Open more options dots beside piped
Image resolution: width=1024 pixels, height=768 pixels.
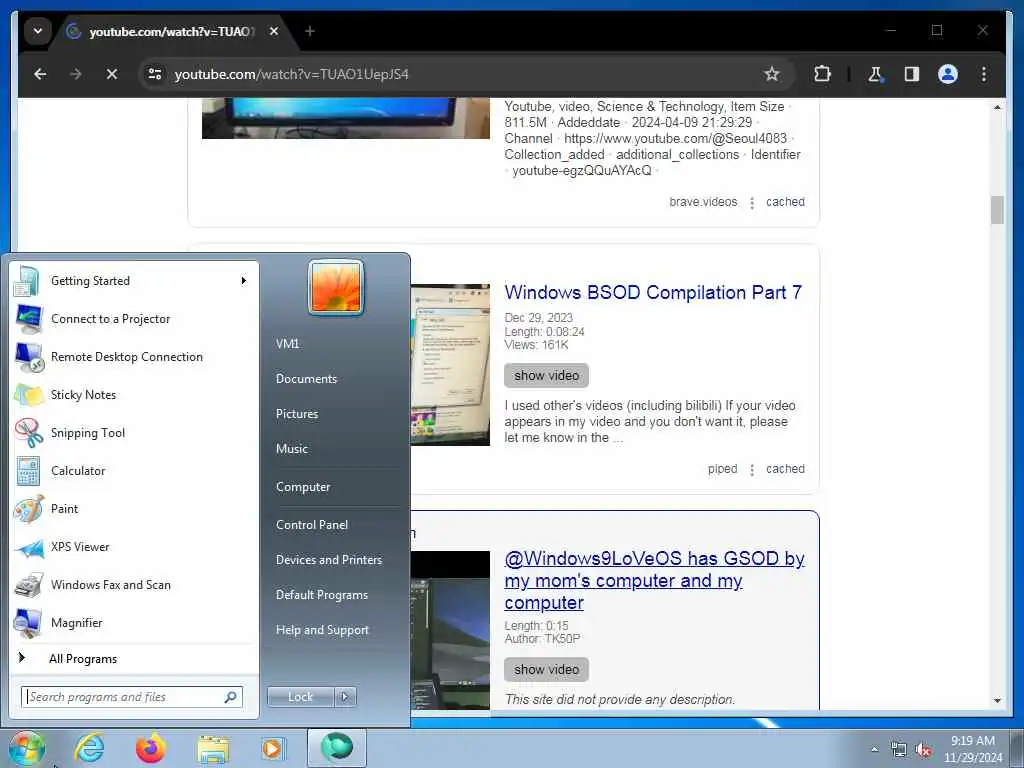click(752, 470)
